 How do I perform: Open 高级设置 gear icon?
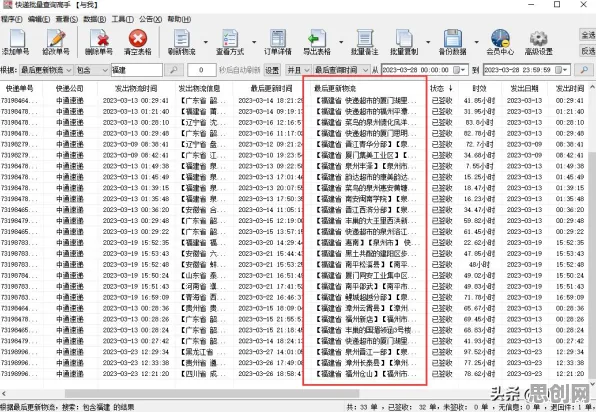click(x=539, y=42)
